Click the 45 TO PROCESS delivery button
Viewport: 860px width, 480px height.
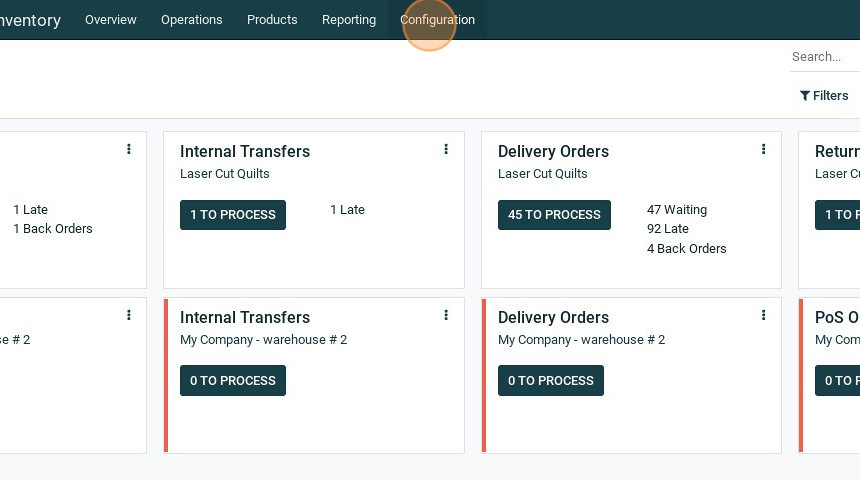coord(554,215)
